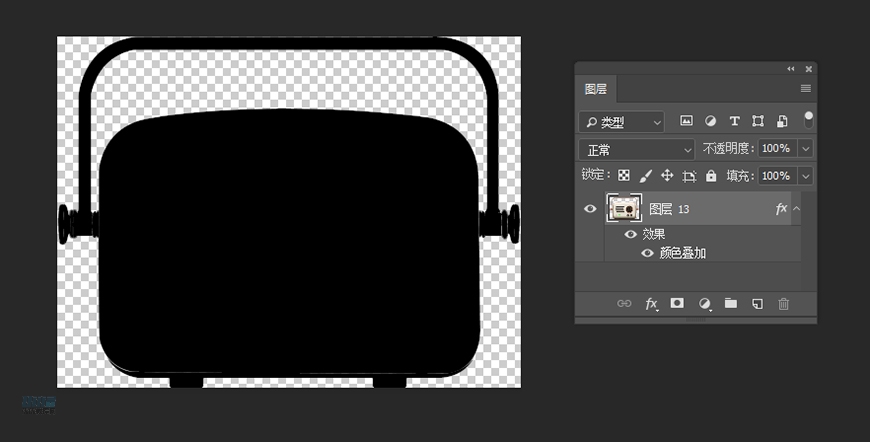870x442 pixels.
Task: Filter layers by pixel layer type
Action: pos(687,121)
